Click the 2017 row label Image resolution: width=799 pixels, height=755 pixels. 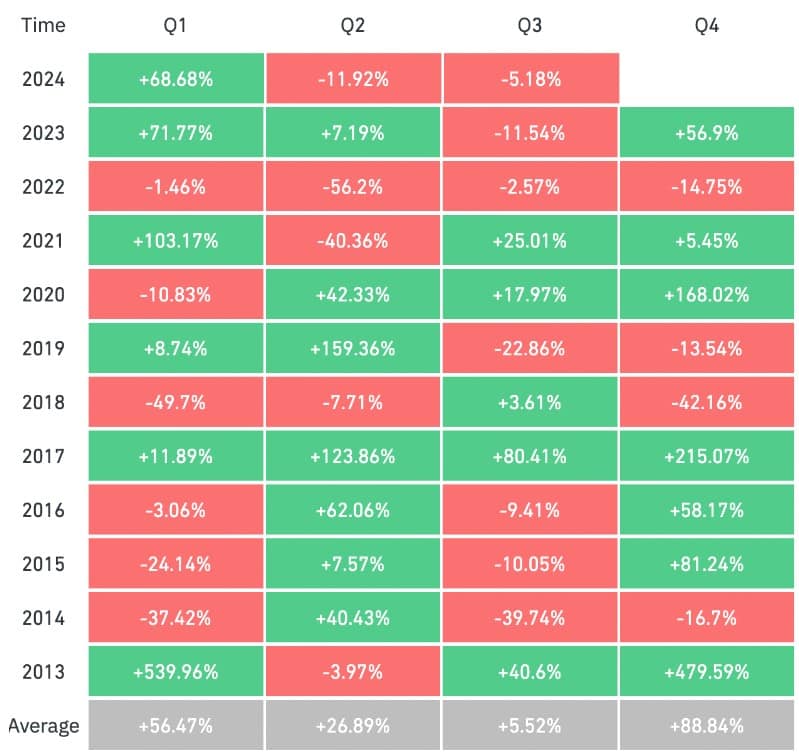[43, 456]
